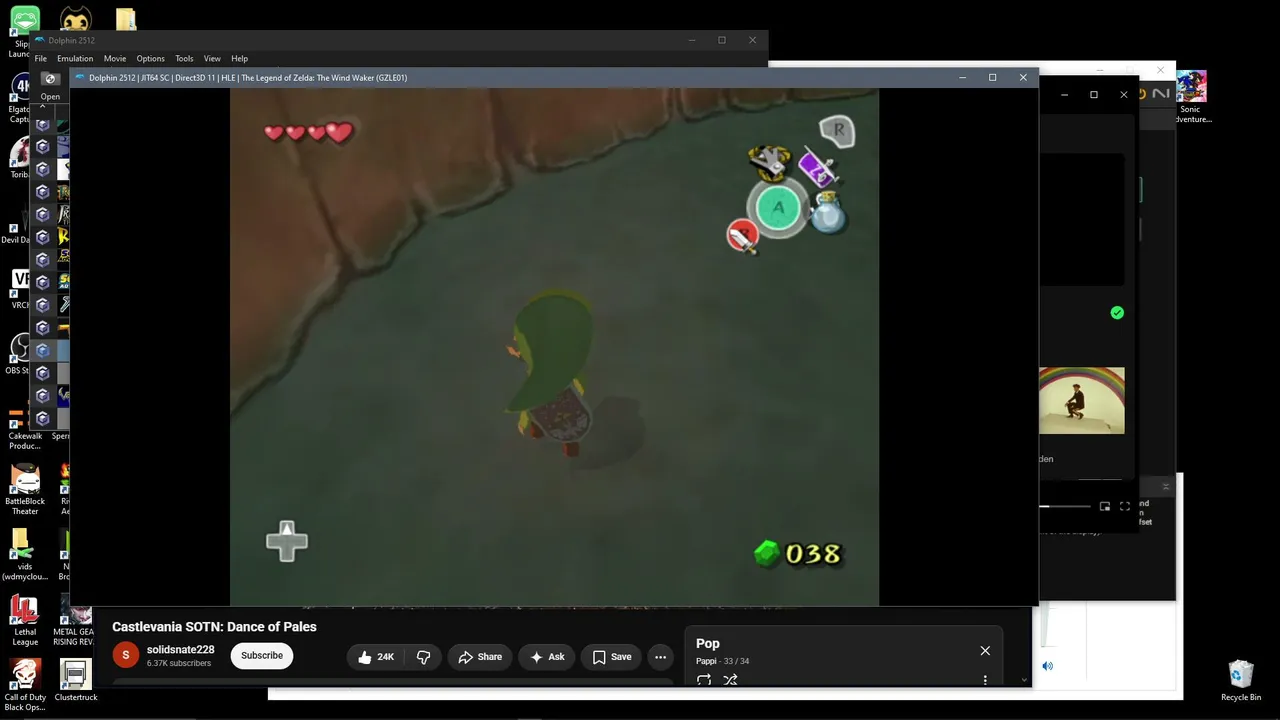This screenshot has width=1280, height=720.
Task: Click the Open disc toolbar button in Dolphin
Action: [x=50, y=85]
